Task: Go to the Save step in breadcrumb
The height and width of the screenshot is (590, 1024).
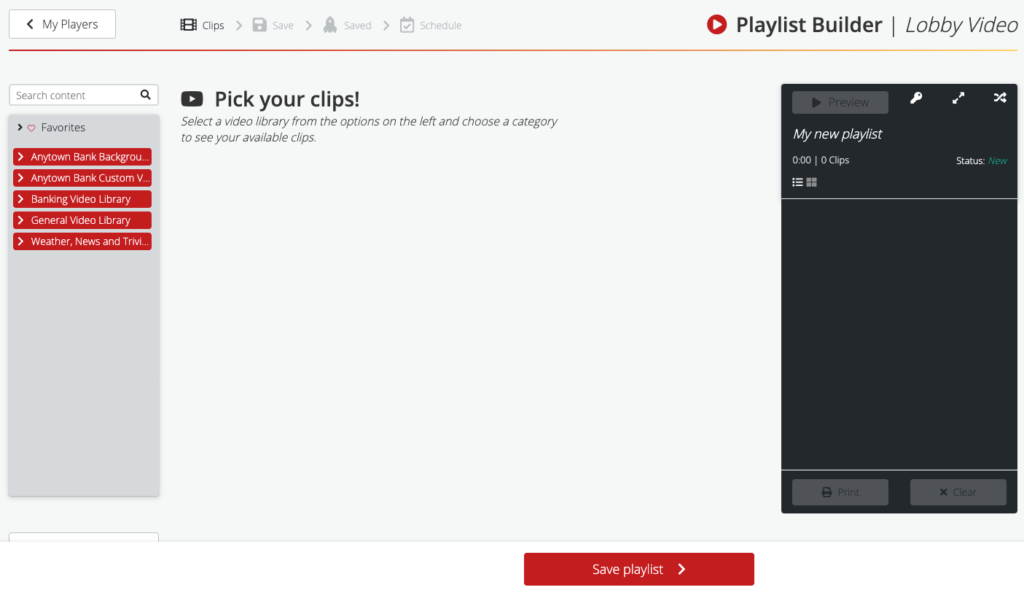Action: coord(273,25)
